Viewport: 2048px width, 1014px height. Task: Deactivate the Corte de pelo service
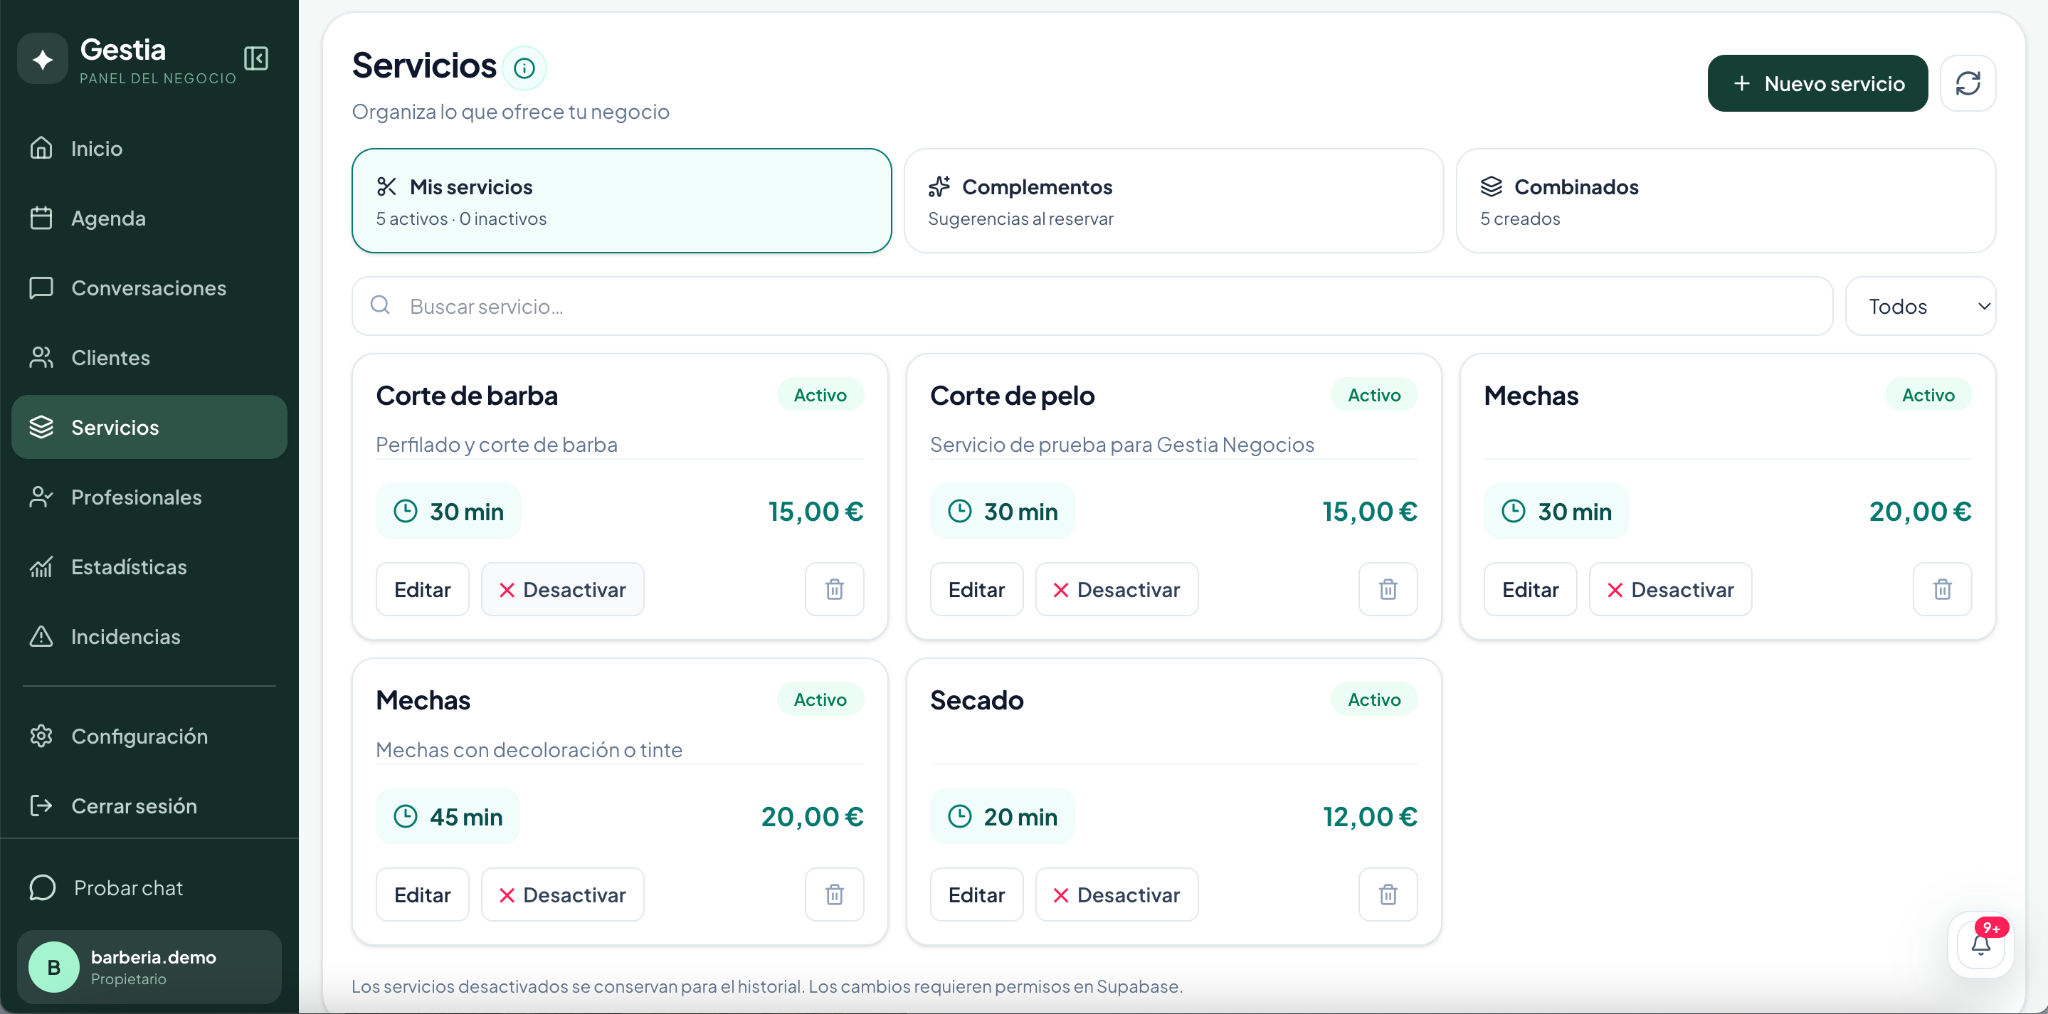pyautogui.click(x=1116, y=589)
